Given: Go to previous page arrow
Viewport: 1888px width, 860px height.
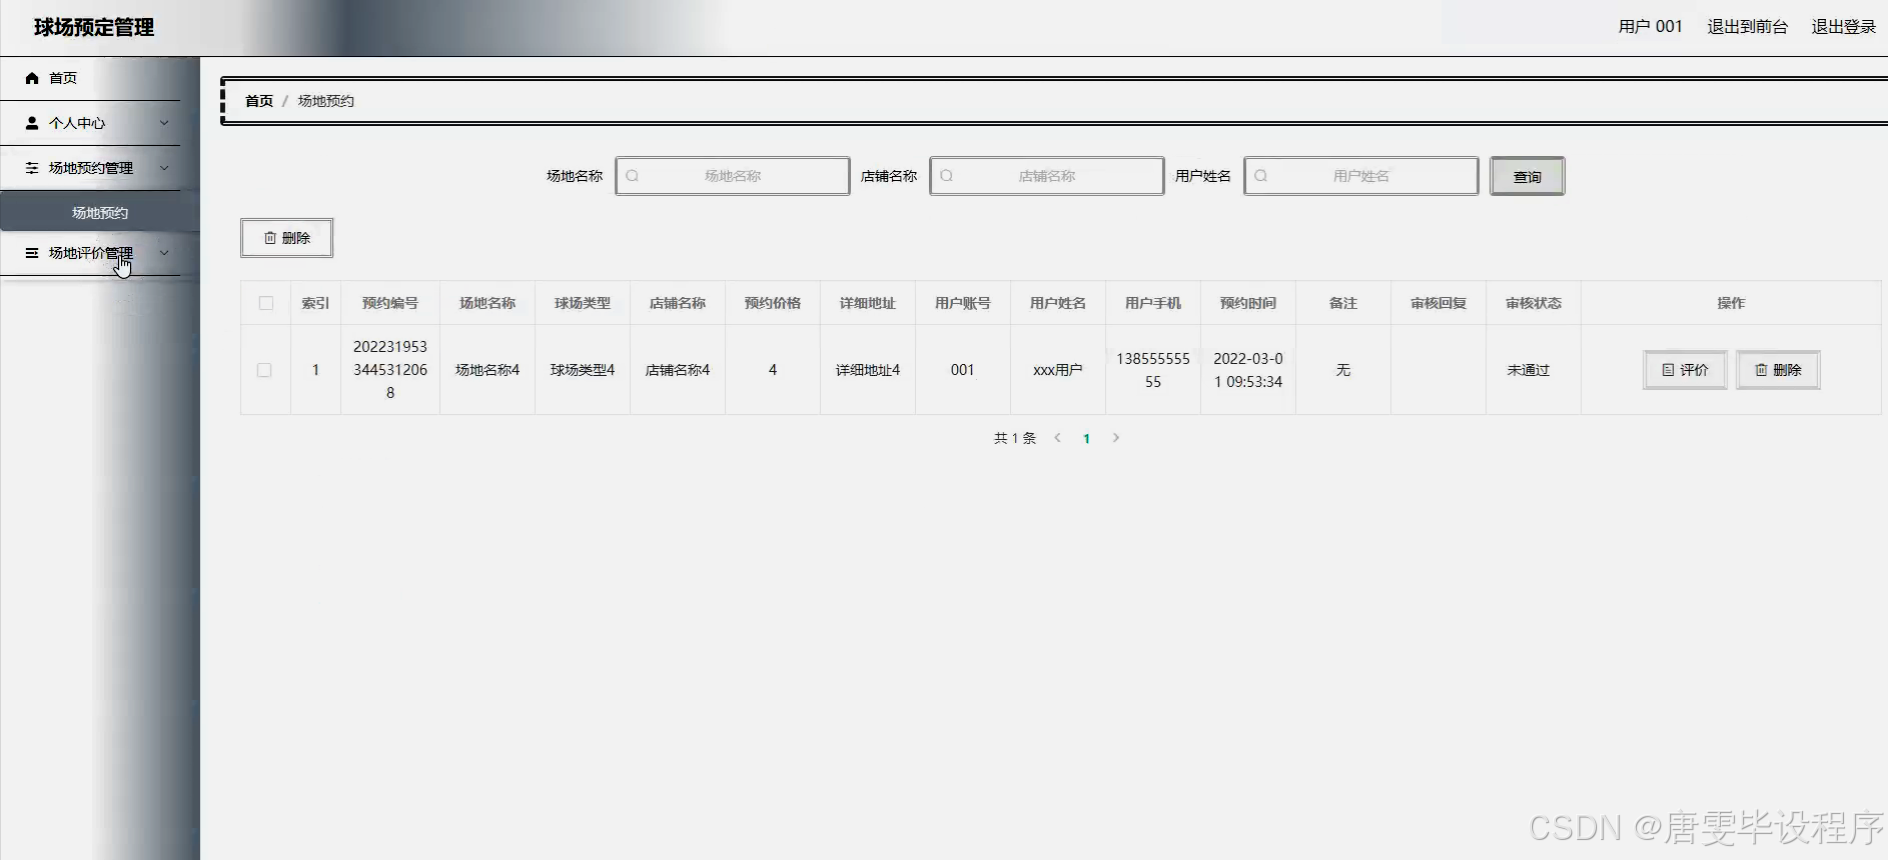Looking at the screenshot, I should click(1057, 438).
